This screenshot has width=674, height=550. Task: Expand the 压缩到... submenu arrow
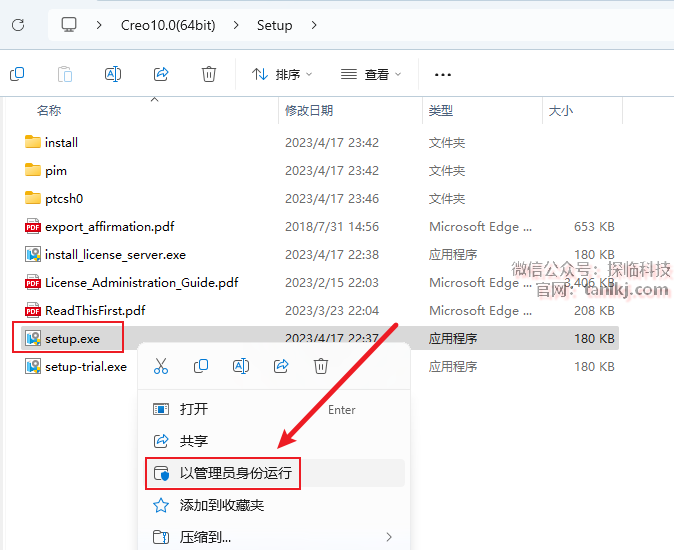pyautogui.click(x=389, y=537)
